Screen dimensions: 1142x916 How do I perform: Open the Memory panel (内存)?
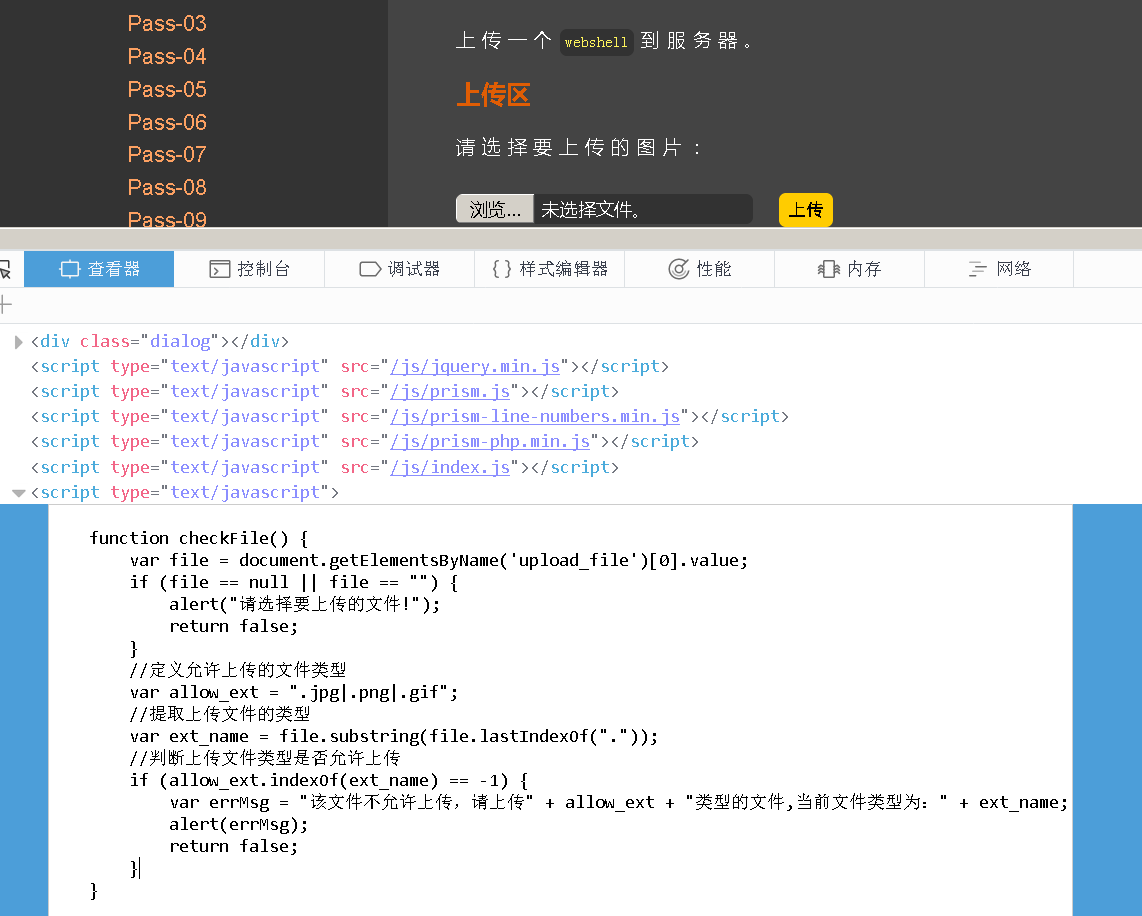coord(849,268)
